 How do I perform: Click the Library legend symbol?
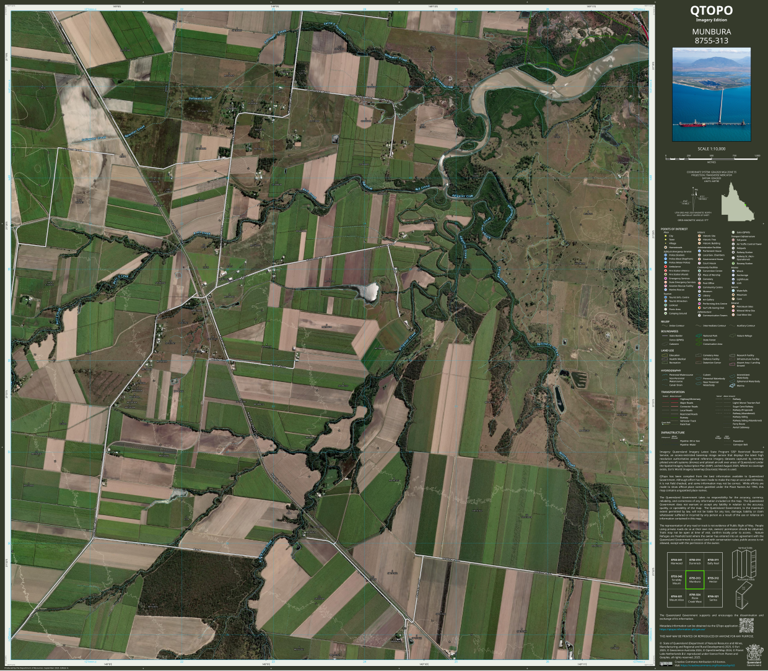coord(699,295)
